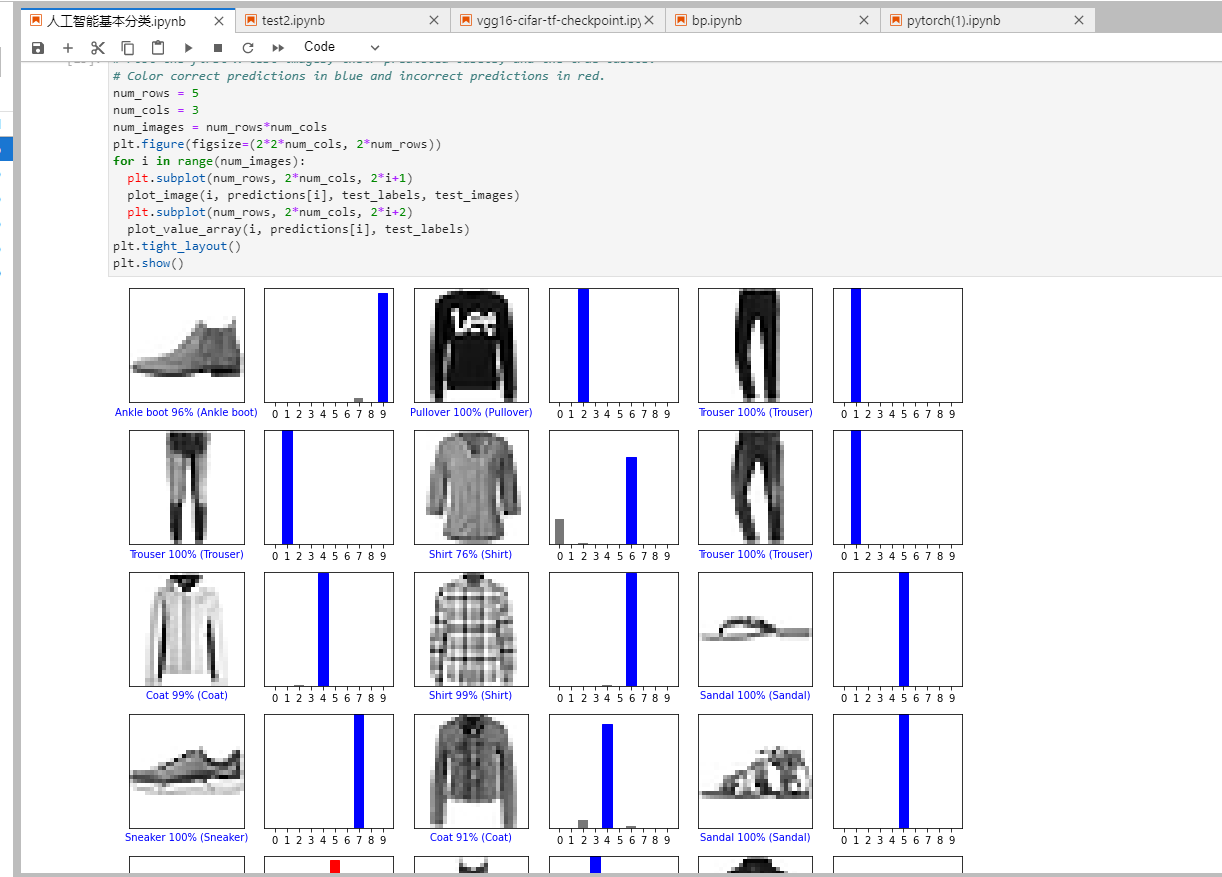Click the Coat 91% jacket image
This screenshot has width=1222, height=877.
(x=472, y=771)
